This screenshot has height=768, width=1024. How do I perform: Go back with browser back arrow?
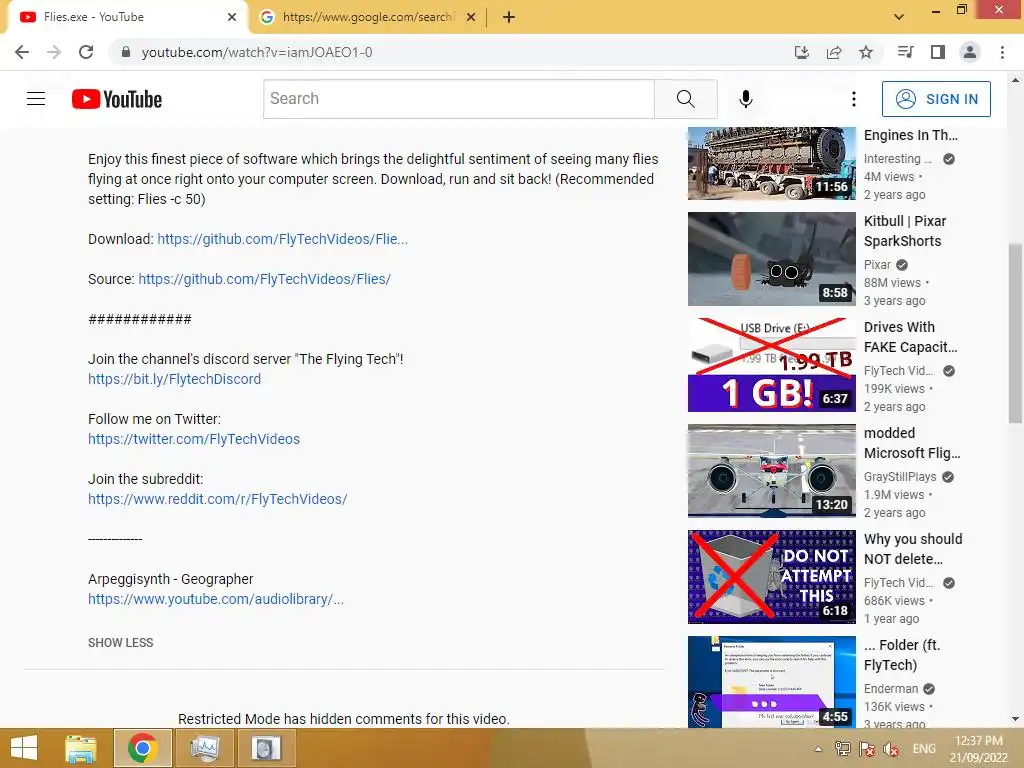pos(22,52)
